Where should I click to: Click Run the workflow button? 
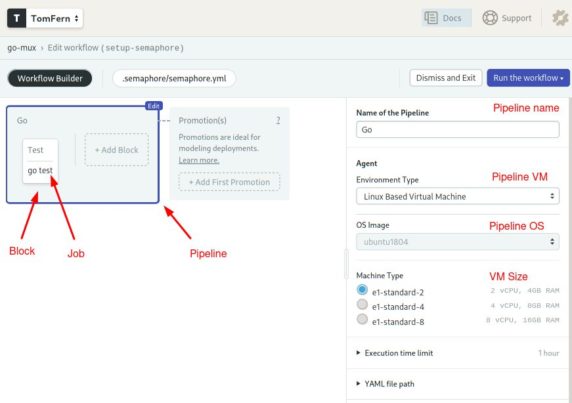[528, 78]
